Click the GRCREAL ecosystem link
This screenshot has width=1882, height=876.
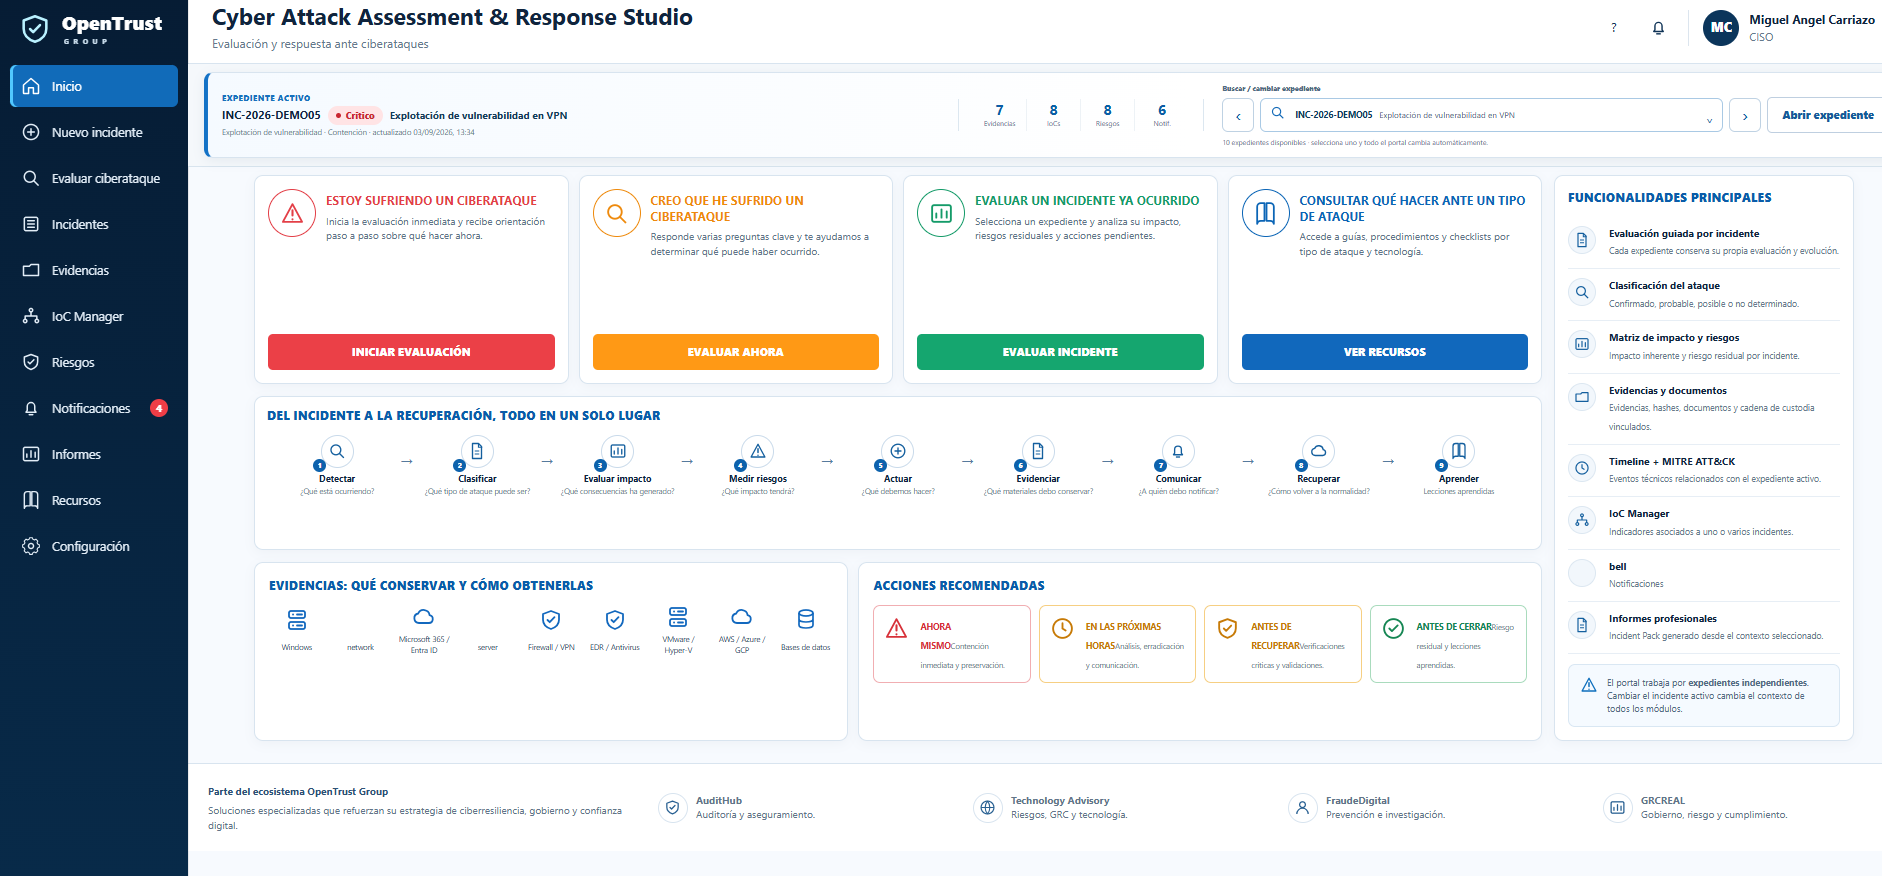pos(1696,808)
